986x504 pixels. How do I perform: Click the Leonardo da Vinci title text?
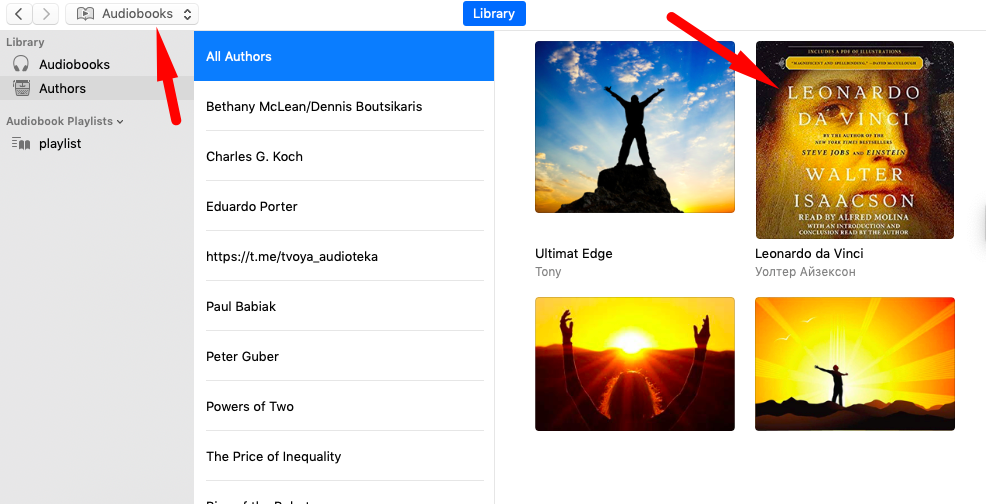point(809,254)
